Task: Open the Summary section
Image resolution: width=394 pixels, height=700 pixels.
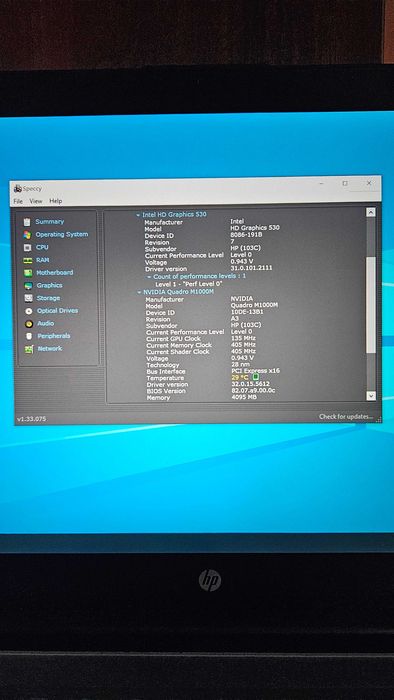Action: (50, 221)
